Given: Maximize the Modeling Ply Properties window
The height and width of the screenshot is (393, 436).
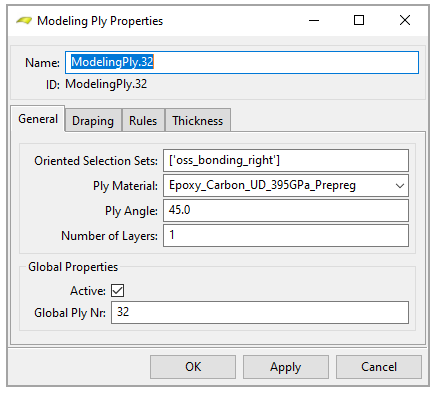Looking at the screenshot, I should pyautogui.click(x=359, y=21).
